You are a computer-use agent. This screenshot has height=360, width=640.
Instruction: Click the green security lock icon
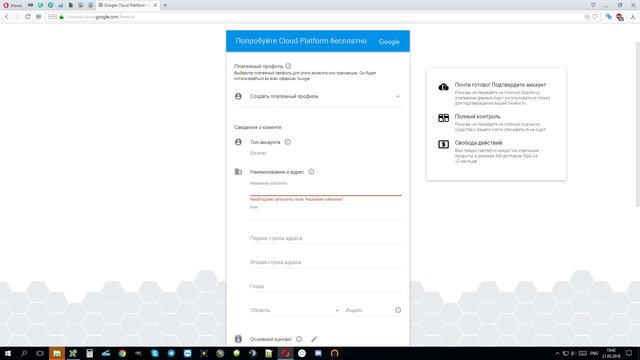click(62, 17)
